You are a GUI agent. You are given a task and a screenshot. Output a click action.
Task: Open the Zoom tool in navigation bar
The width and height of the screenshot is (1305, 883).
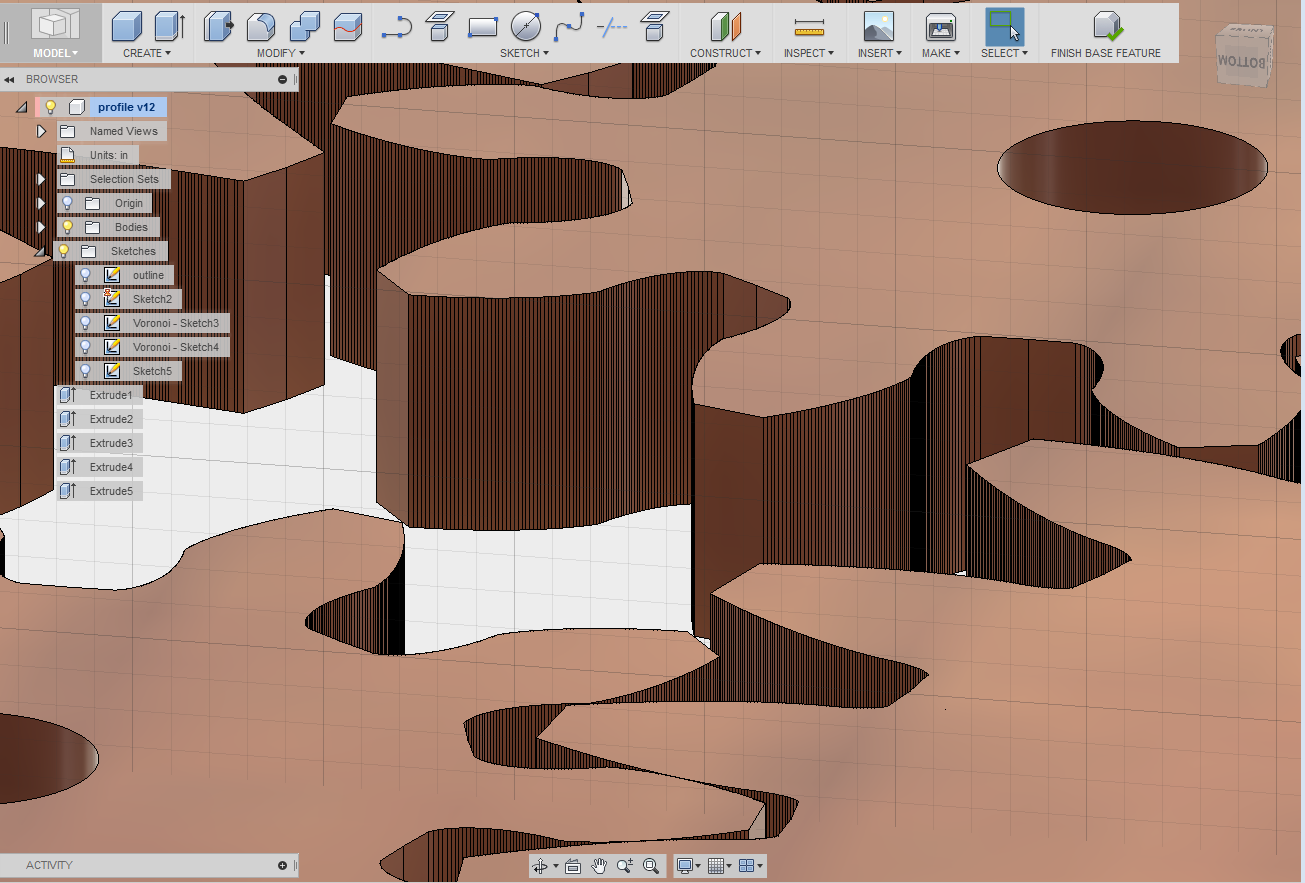point(624,866)
